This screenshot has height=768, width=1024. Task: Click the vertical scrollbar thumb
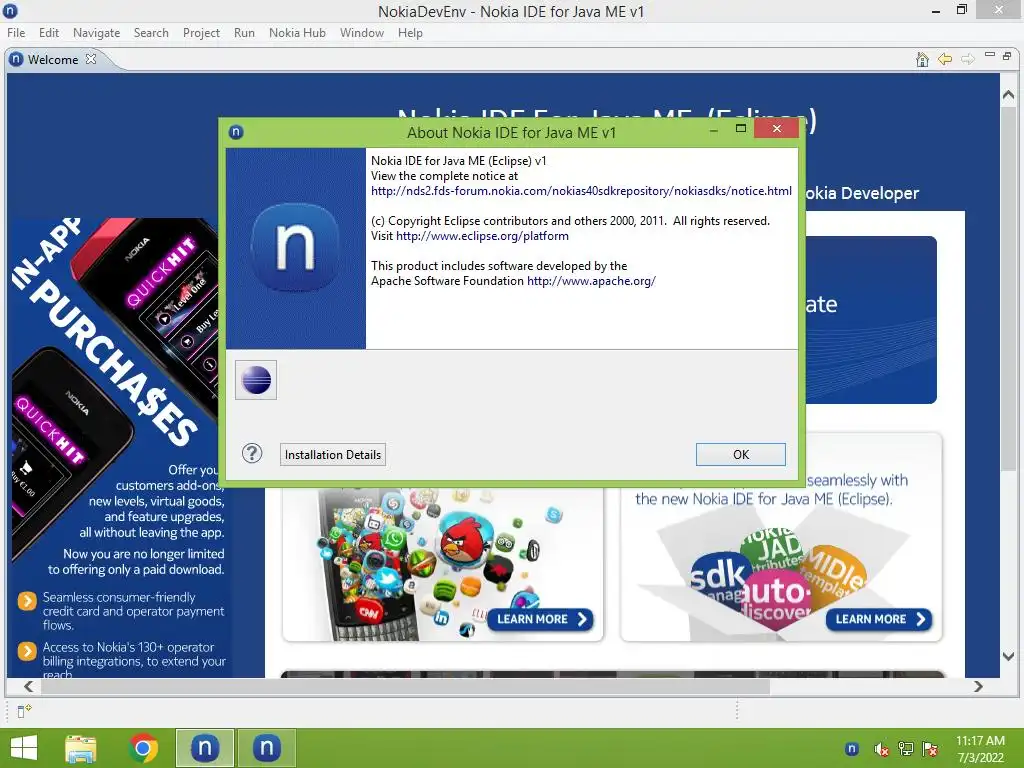(x=1008, y=287)
